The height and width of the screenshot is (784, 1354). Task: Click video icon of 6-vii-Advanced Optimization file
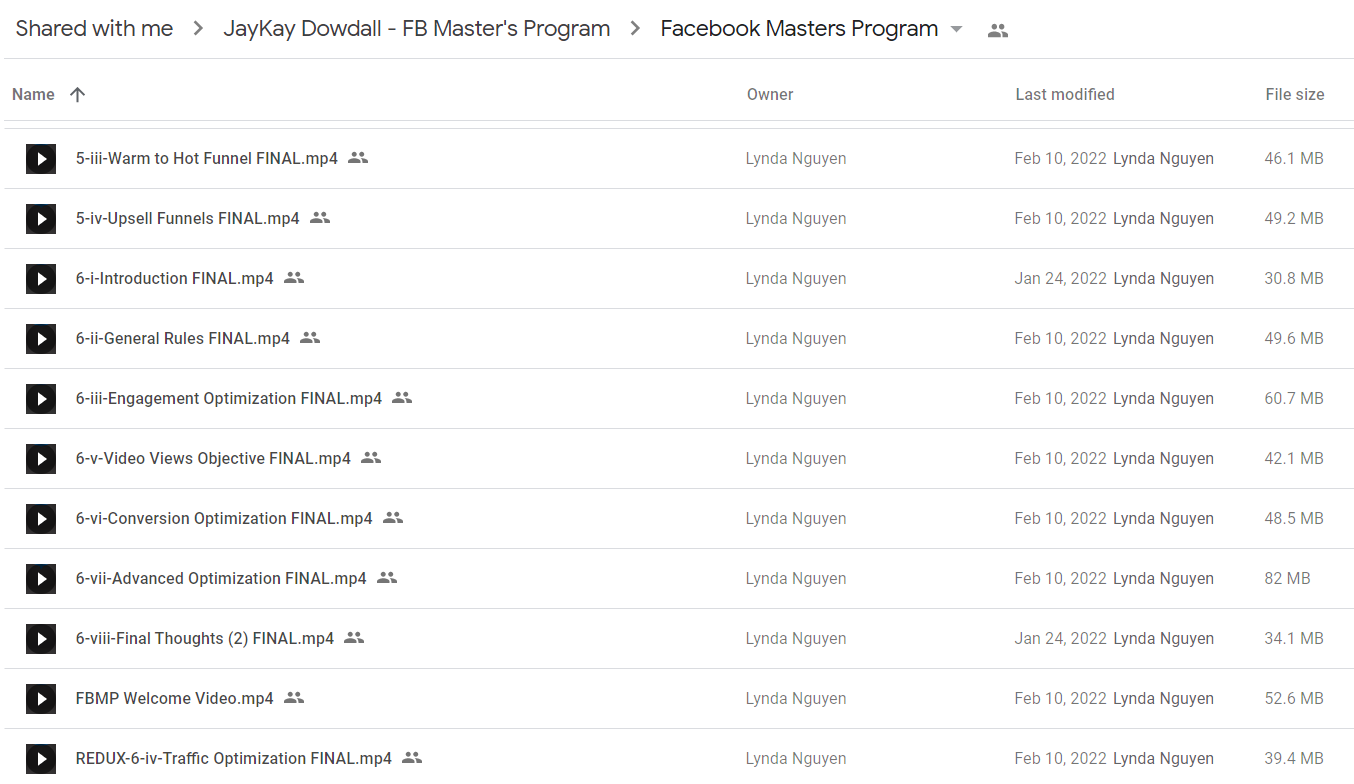tap(41, 578)
